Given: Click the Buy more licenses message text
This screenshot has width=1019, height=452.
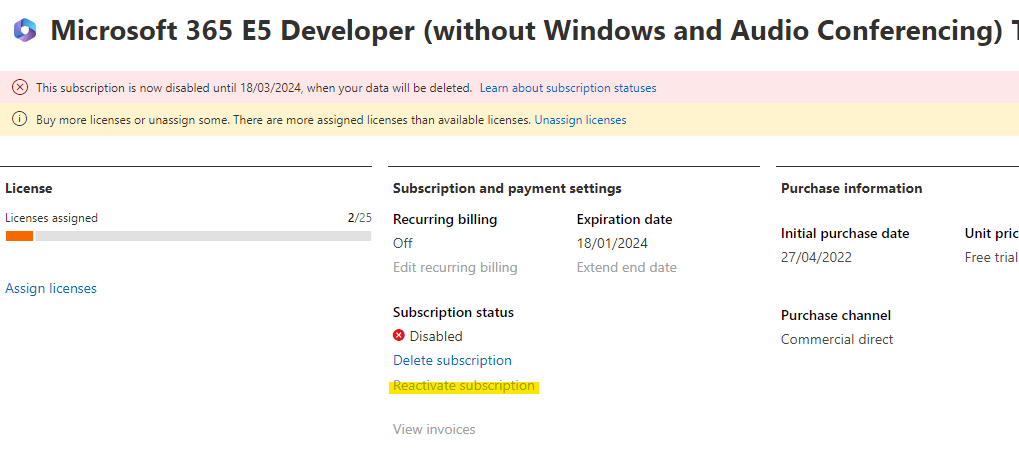Looking at the screenshot, I should click(x=283, y=119).
